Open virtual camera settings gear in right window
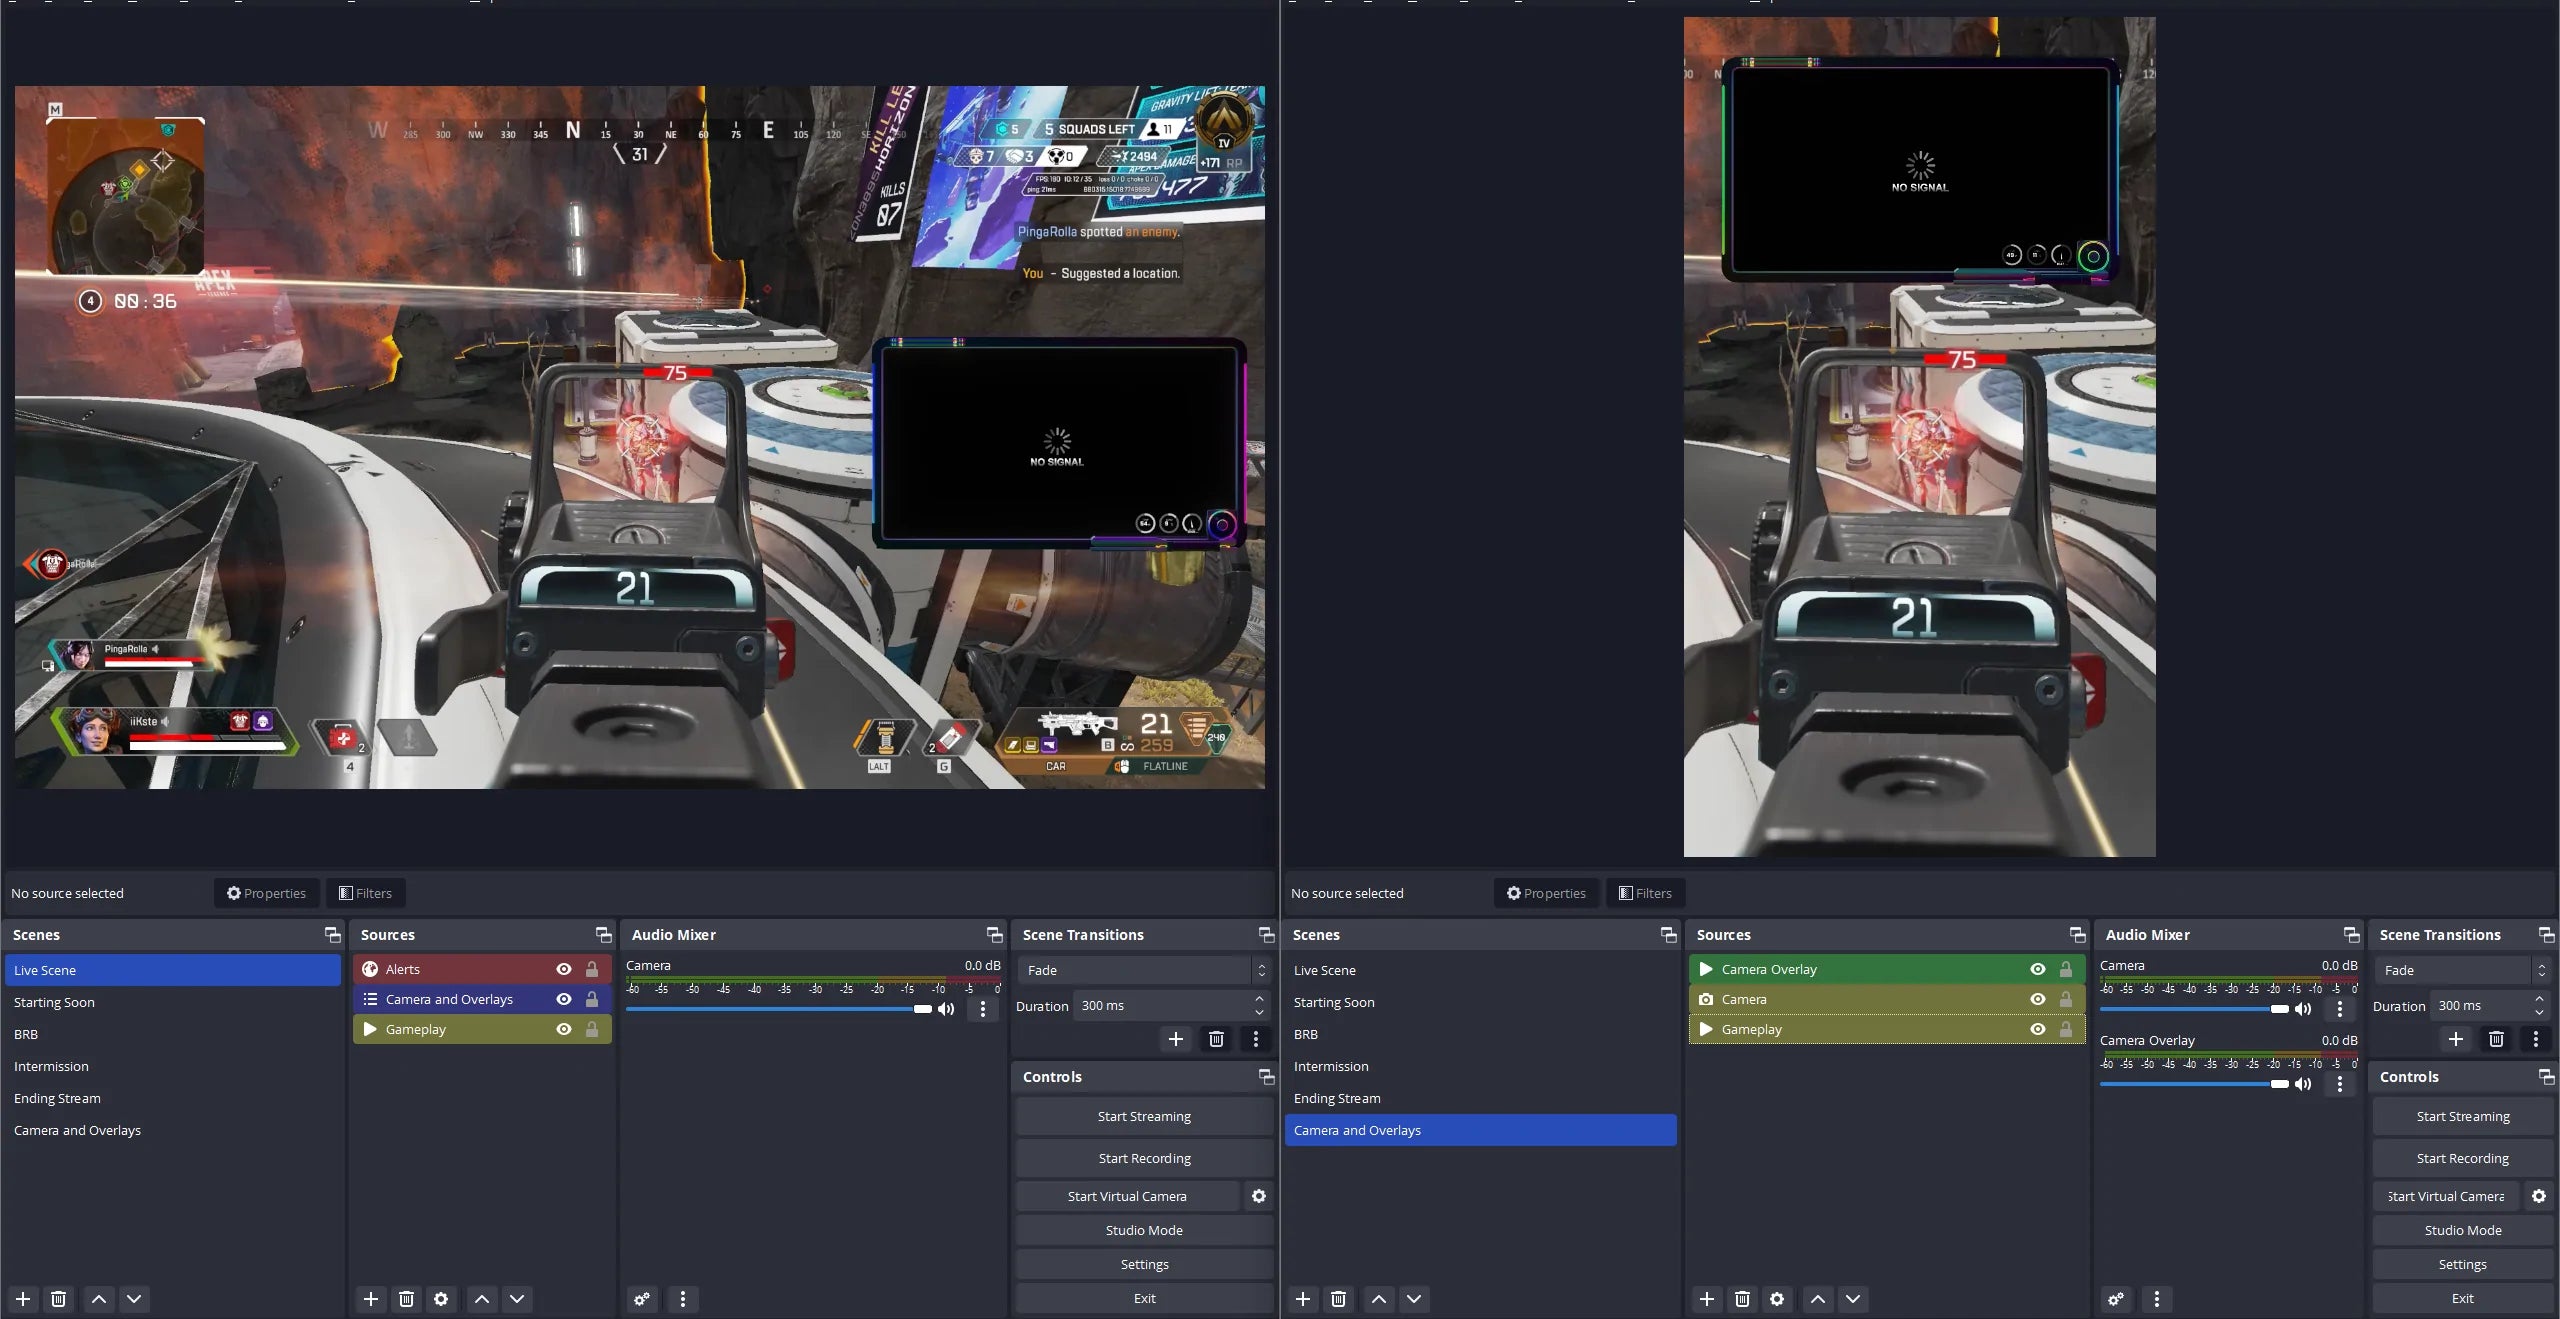This screenshot has height=1319, width=2560. point(2539,1196)
